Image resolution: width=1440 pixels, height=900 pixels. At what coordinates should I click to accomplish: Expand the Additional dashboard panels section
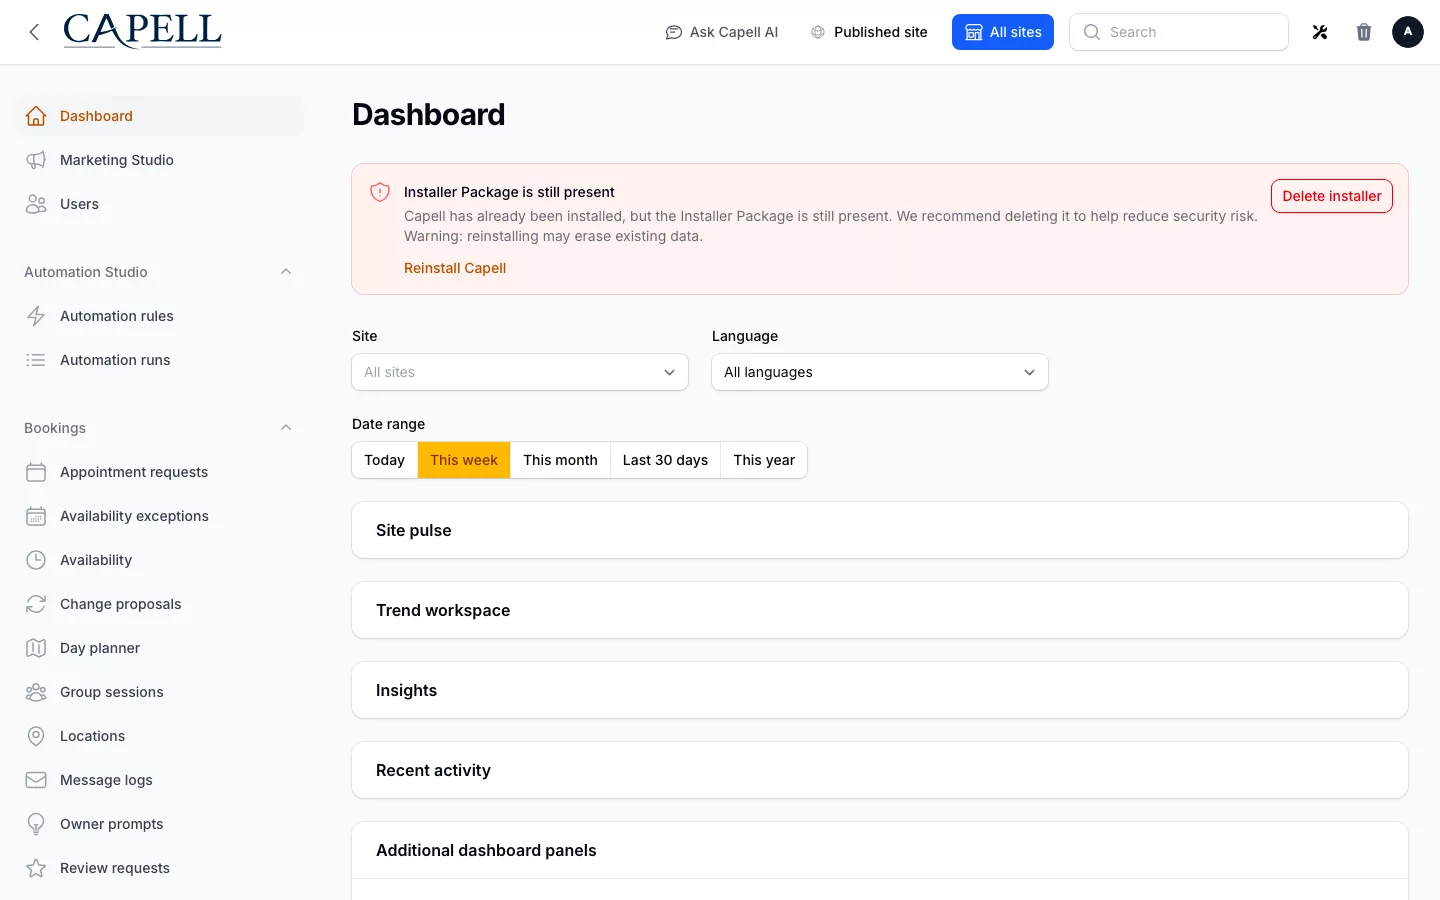coord(880,850)
